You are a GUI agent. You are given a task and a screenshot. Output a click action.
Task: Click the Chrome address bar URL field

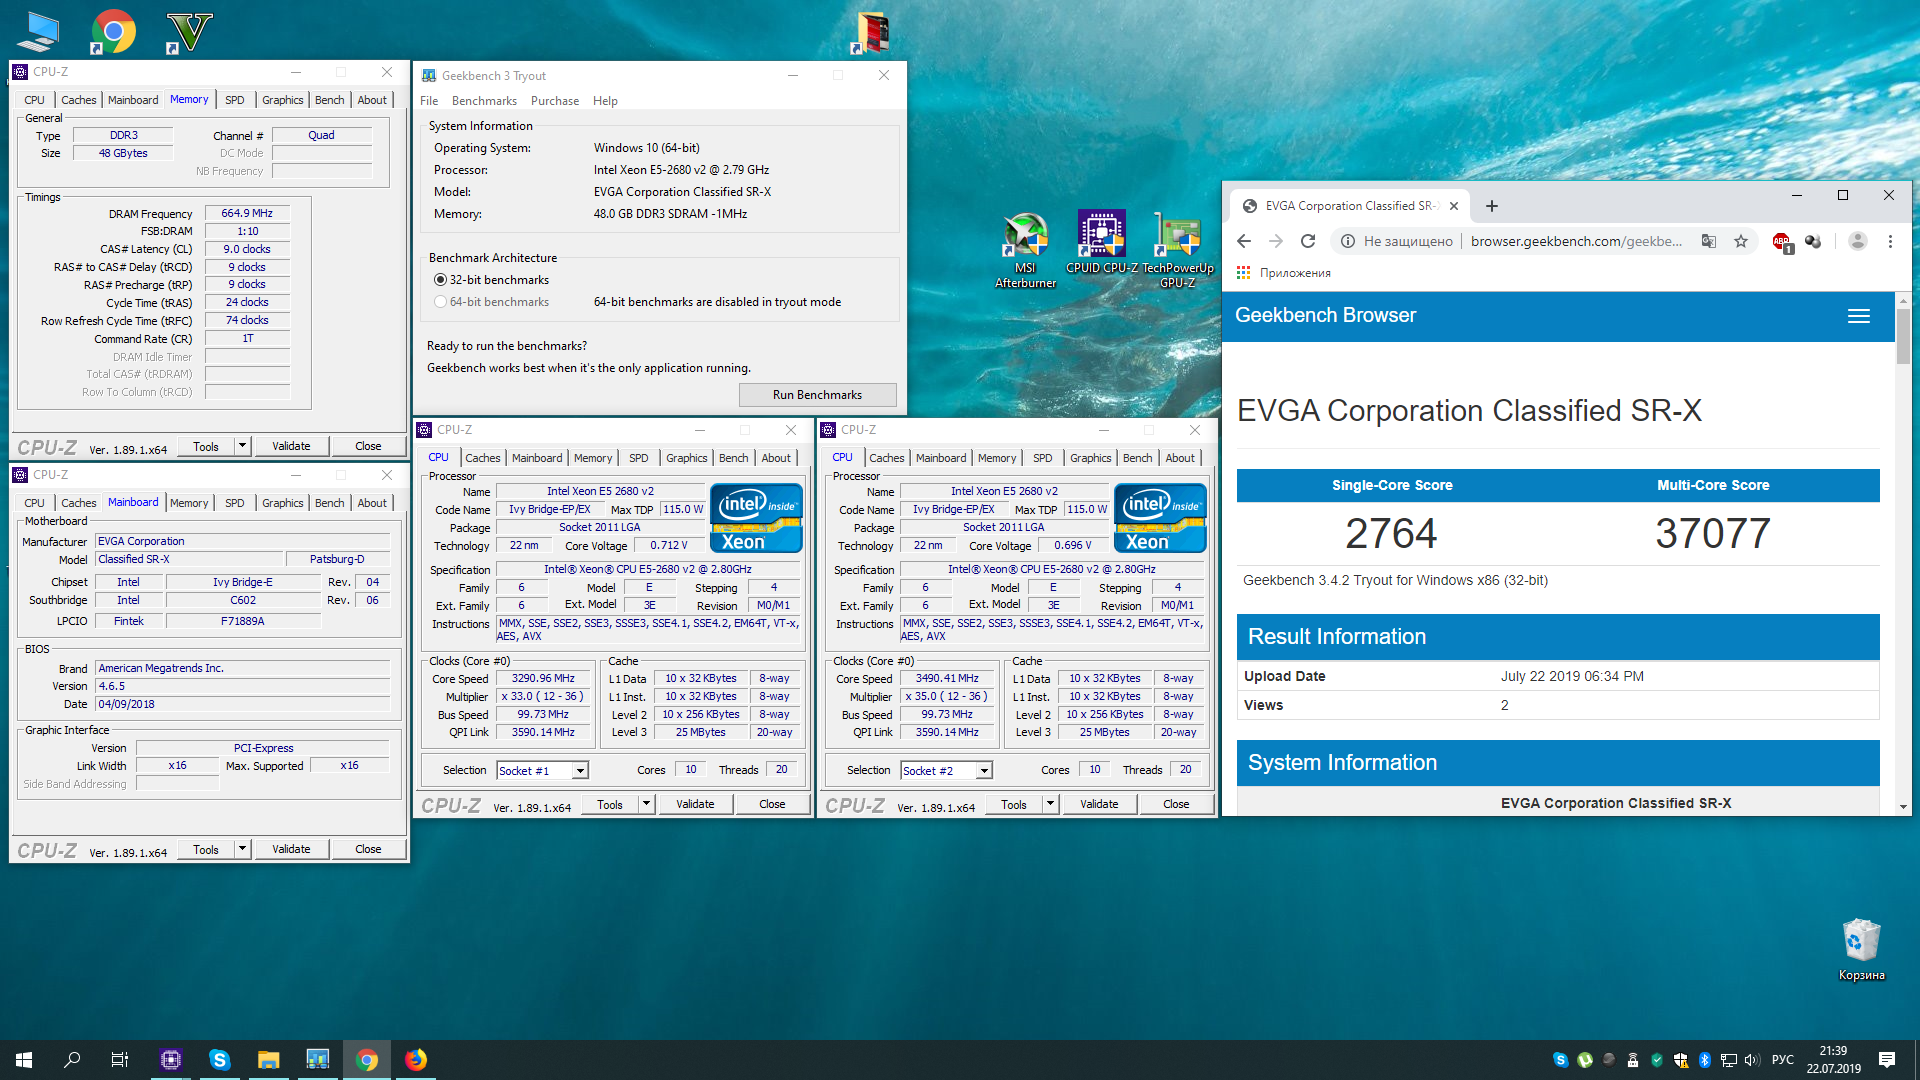(1576, 241)
